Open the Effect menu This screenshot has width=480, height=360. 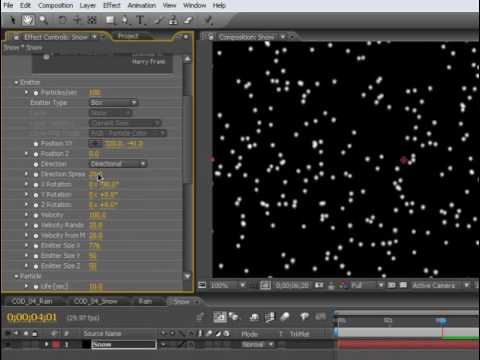coord(111,5)
